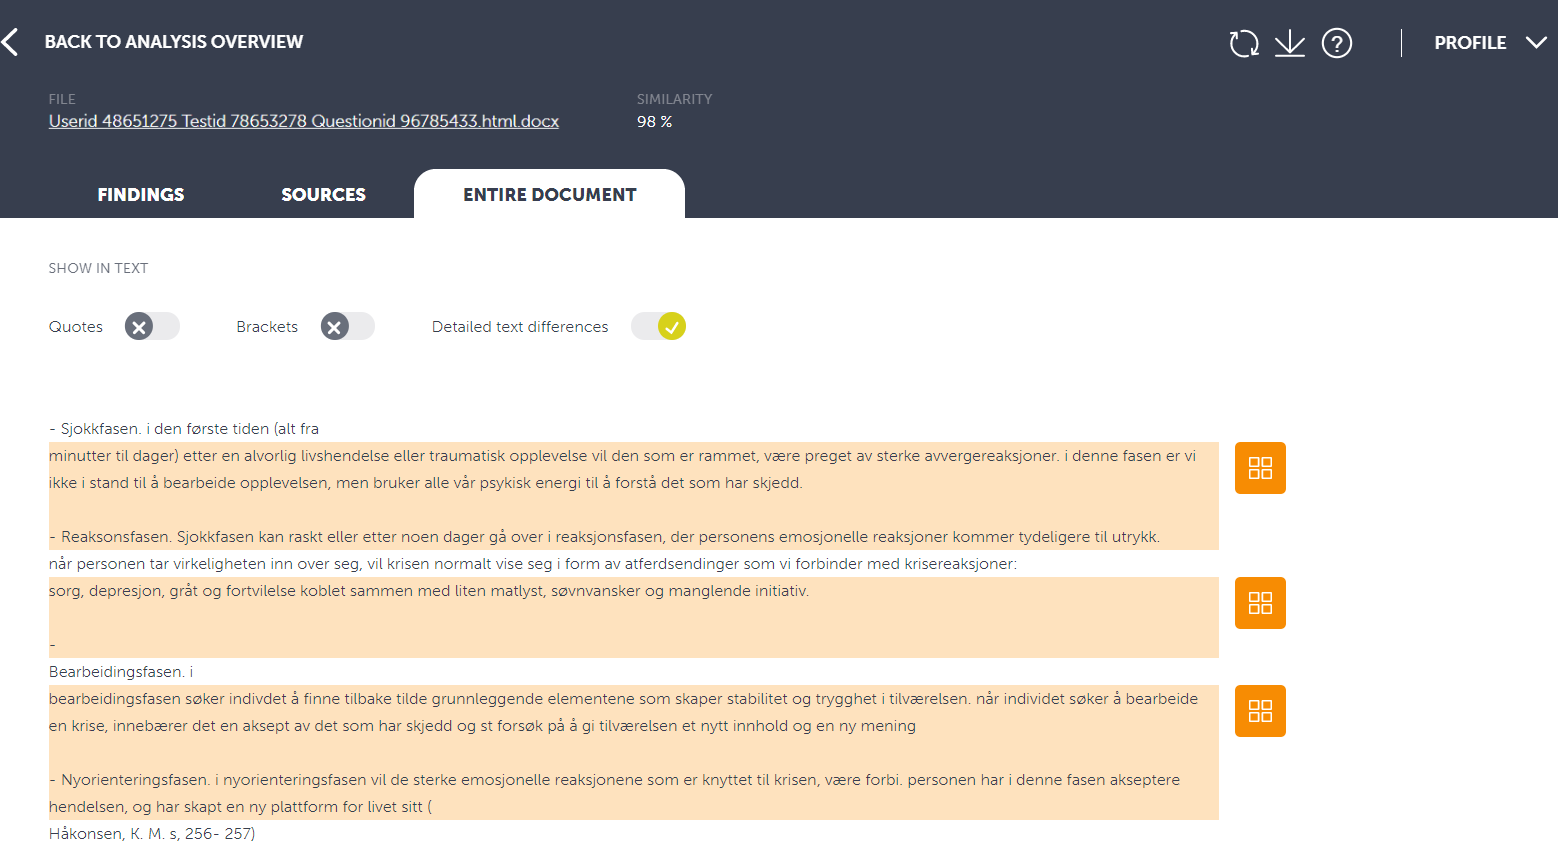Download the report using download icon
Screen dimensions: 1558x858
pyautogui.click(x=1290, y=43)
